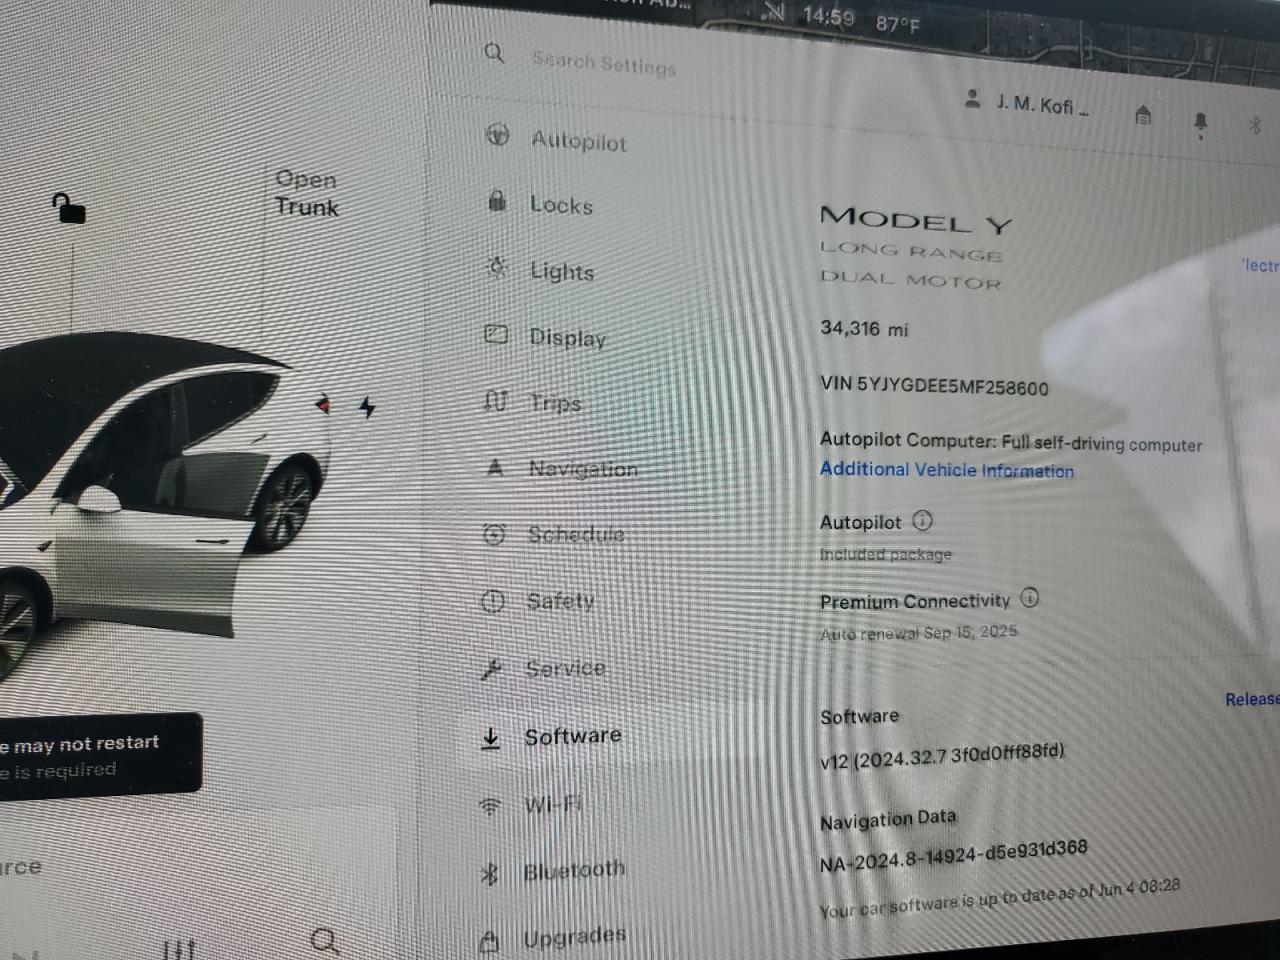Open the Schedule settings menu

pos(553,535)
